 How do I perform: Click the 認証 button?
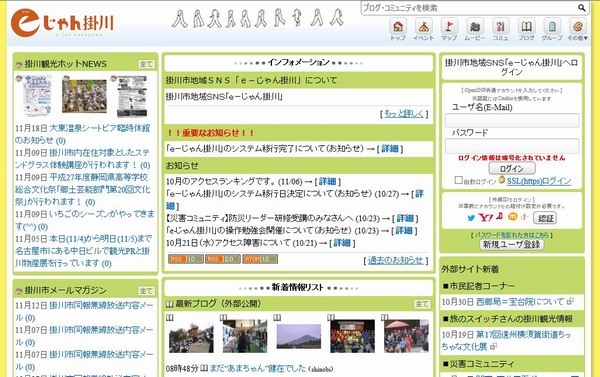[545, 218]
